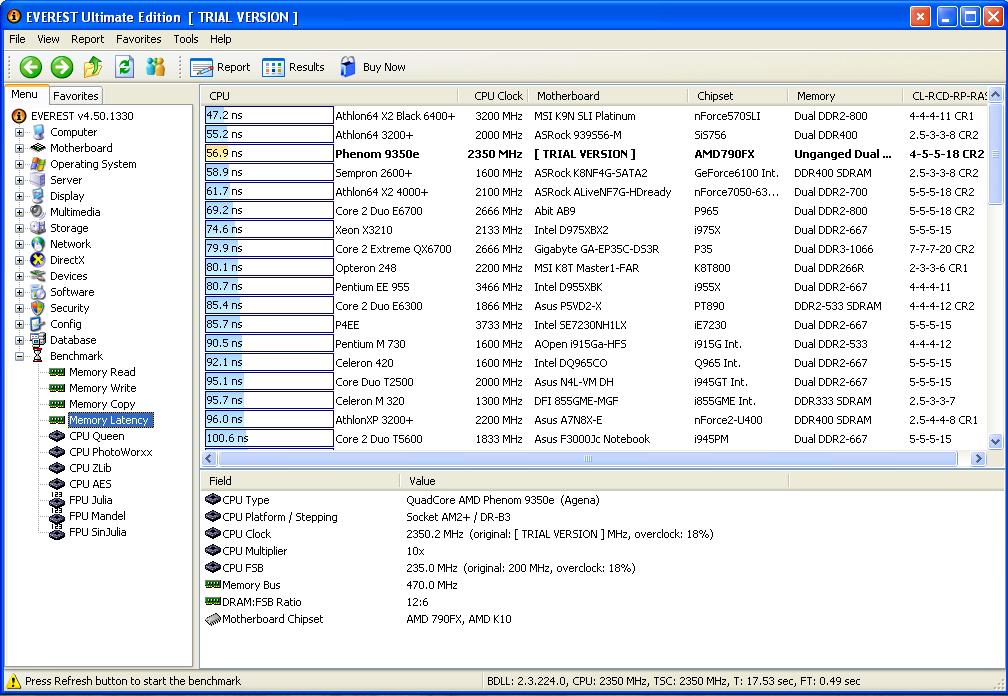Open the View menu
Image resolution: width=1008 pixels, height=696 pixels.
click(x=48, y=39)
